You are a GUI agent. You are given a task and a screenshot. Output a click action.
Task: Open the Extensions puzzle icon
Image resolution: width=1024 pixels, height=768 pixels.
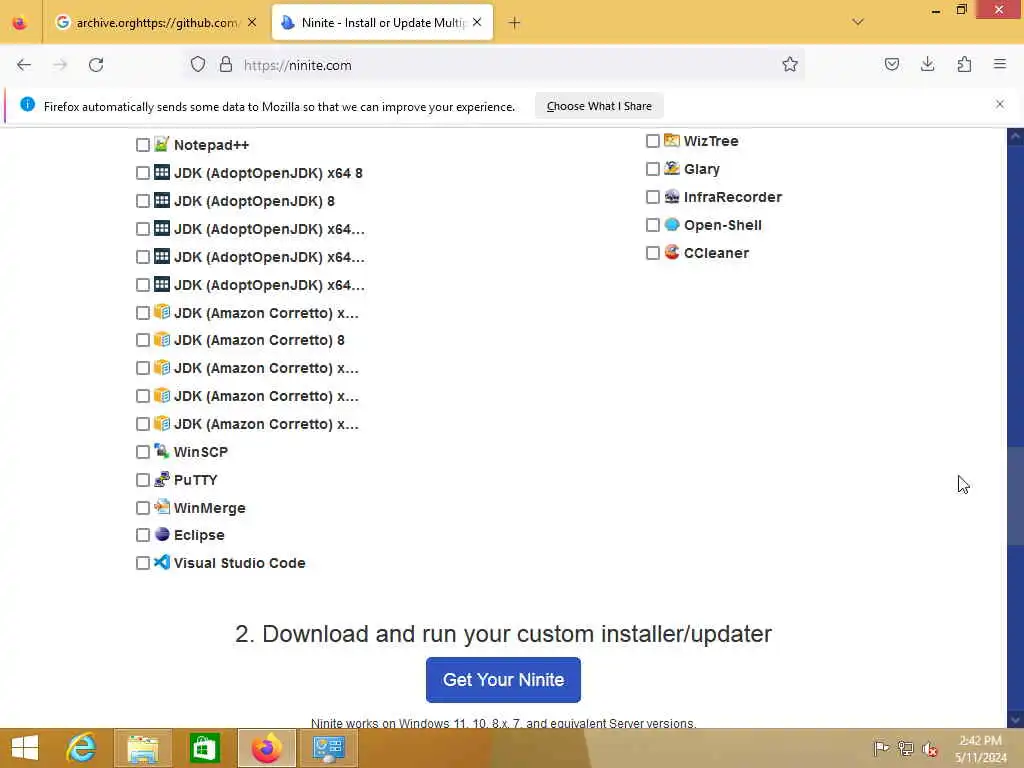coord(964,64)
